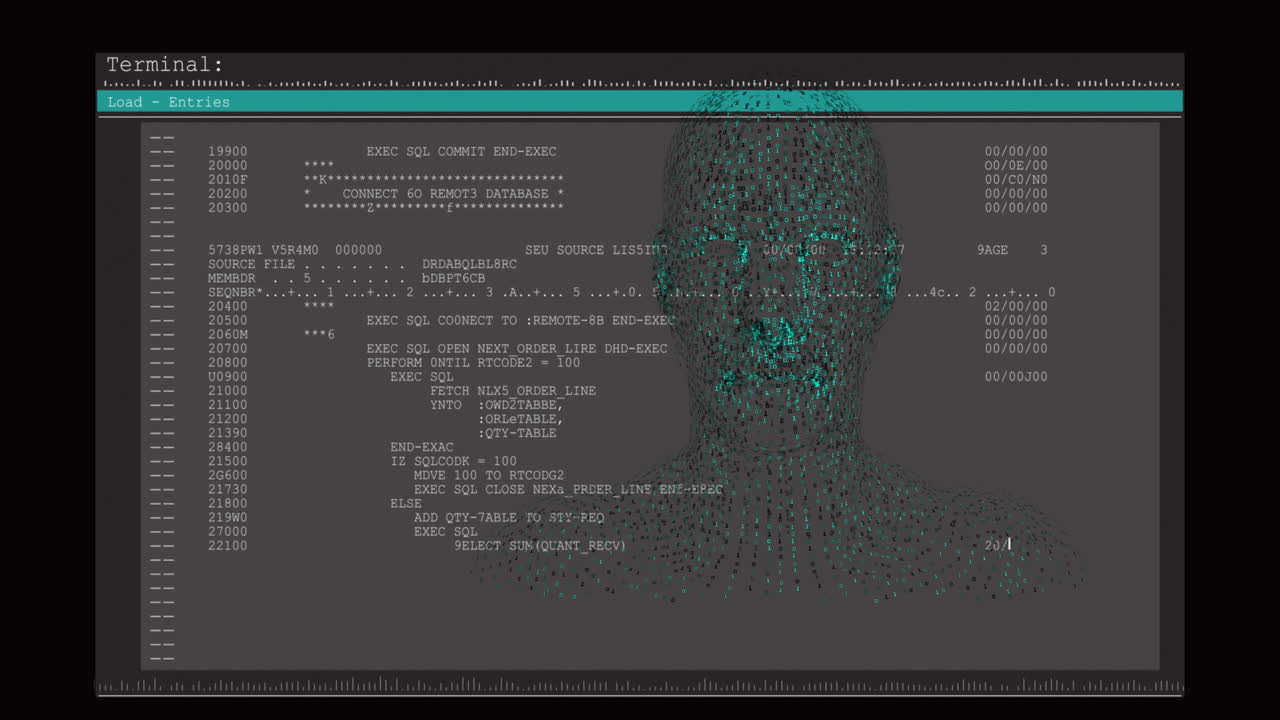Viewport: 1280px width, 720px height.
Task: Select line number 219W0
Action: pyautogui.click(x=228, y=516)
